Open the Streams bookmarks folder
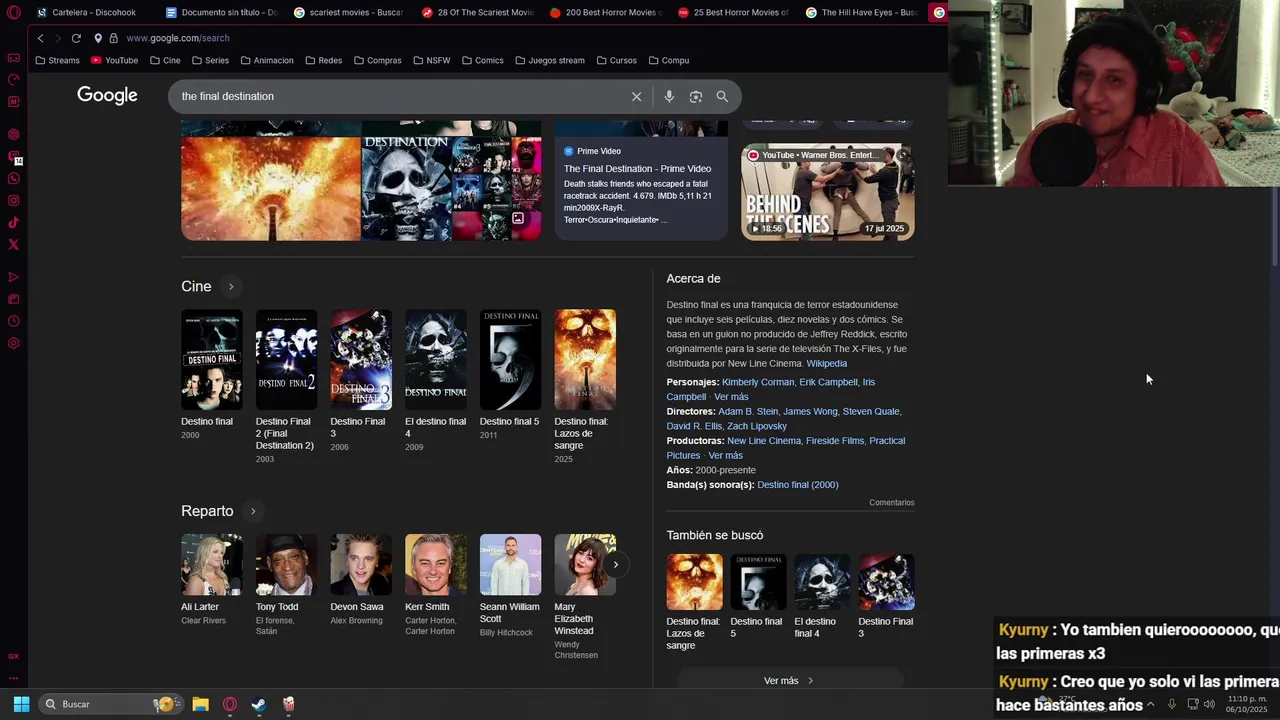1280x720 pixels. click(57, 60)
